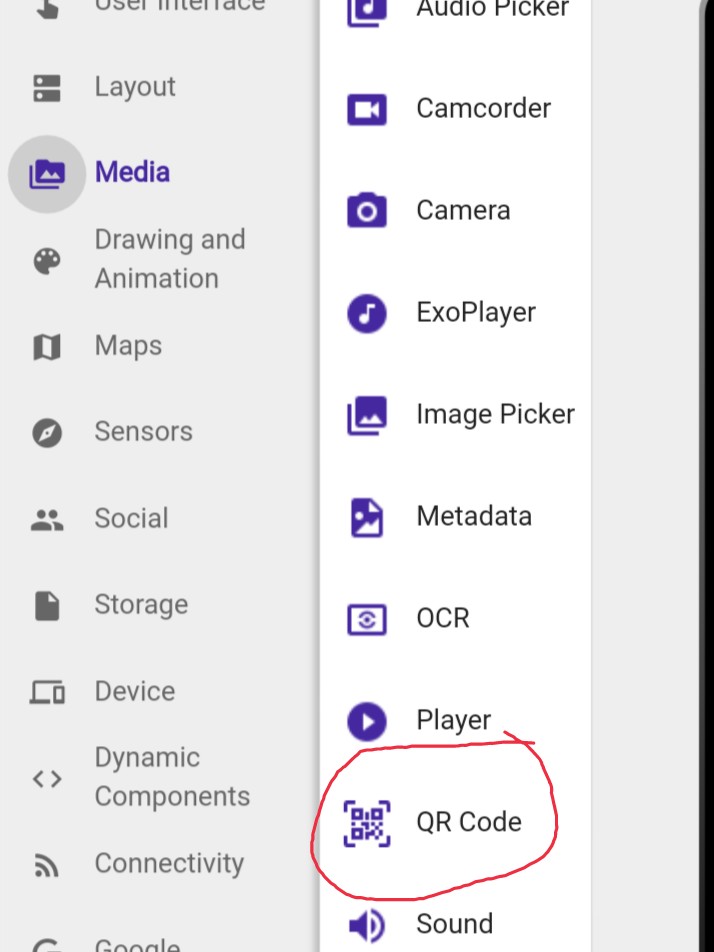The height and width of the screenshot is (952, 714).
Task: Click the Player play-circle icon
Action: (x=367, y=721)
